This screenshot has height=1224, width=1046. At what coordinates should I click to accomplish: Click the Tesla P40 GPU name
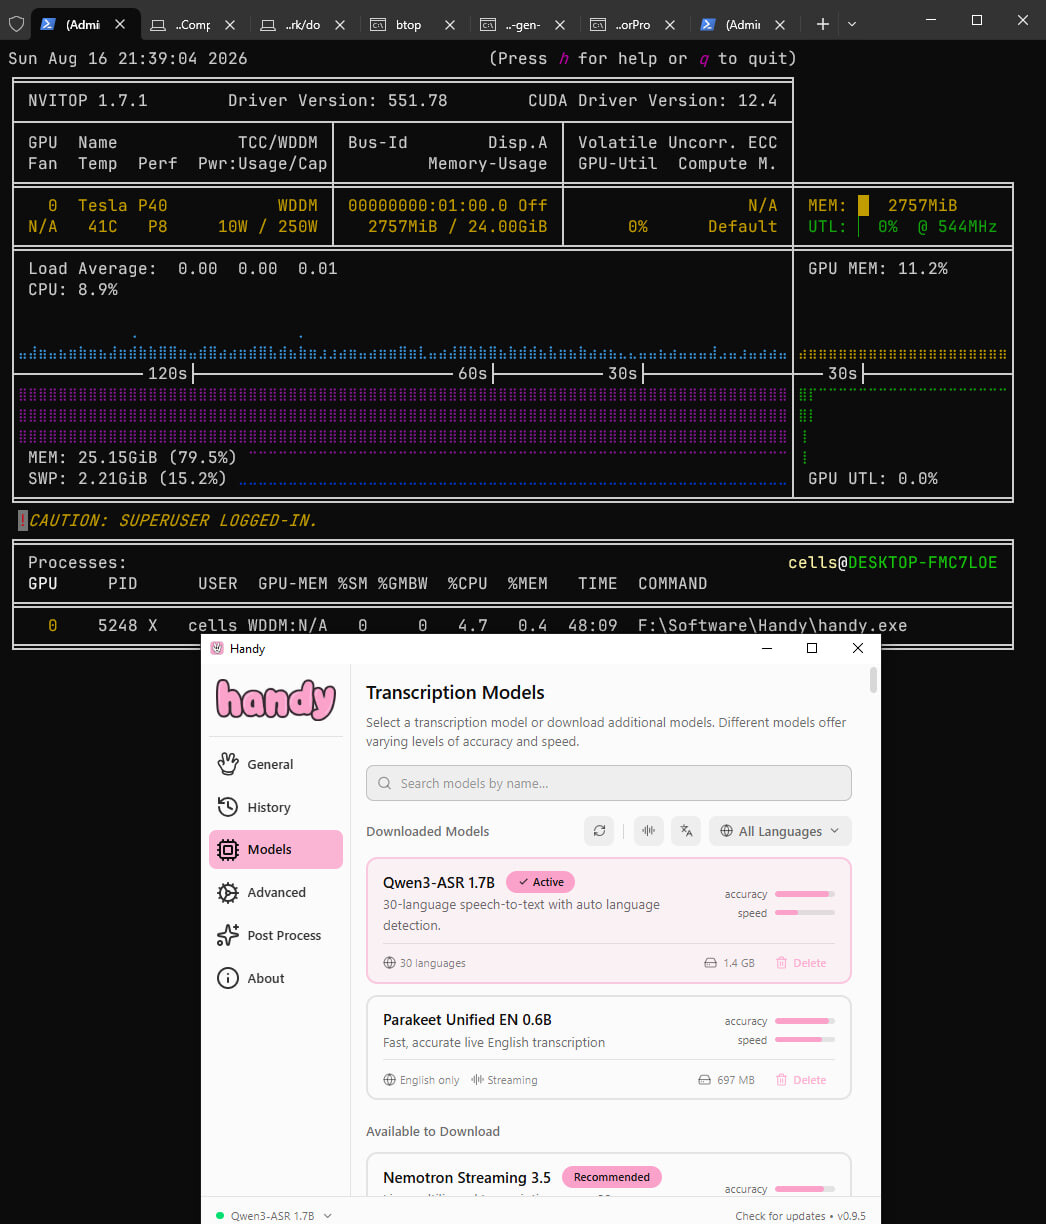[122, 205]
